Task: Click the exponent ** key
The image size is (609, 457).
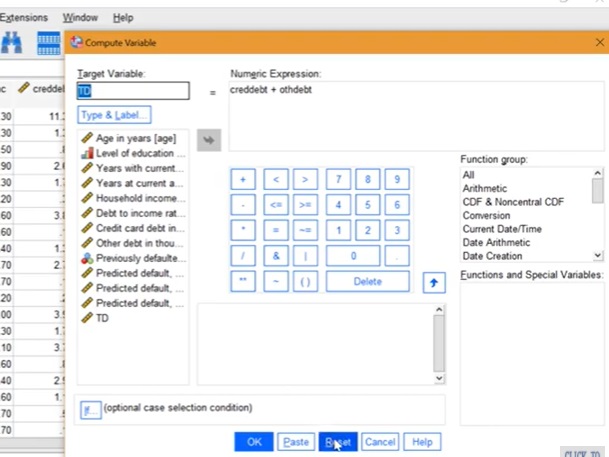Action: point(243,281)
